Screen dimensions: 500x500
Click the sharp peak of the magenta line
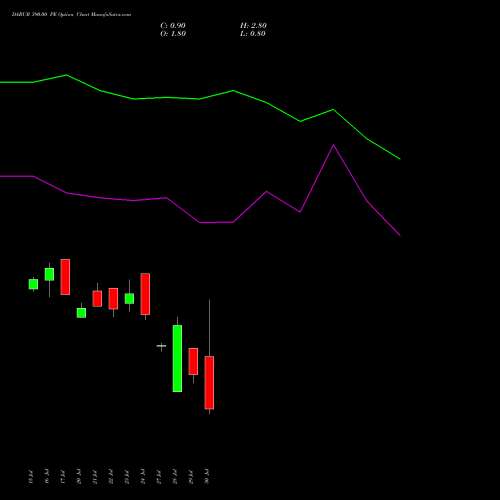point(333,145)
